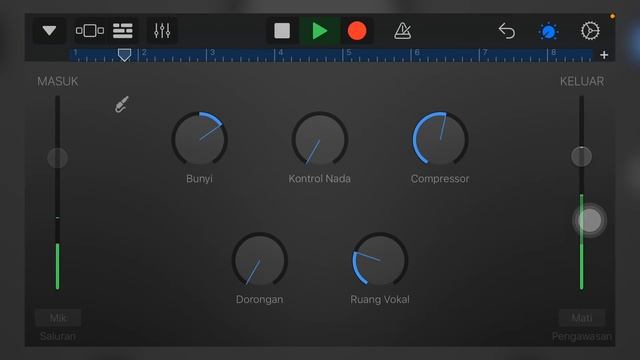
Task: Adjust the Ruang Vokal knob
Action: [x=380, y=260]
